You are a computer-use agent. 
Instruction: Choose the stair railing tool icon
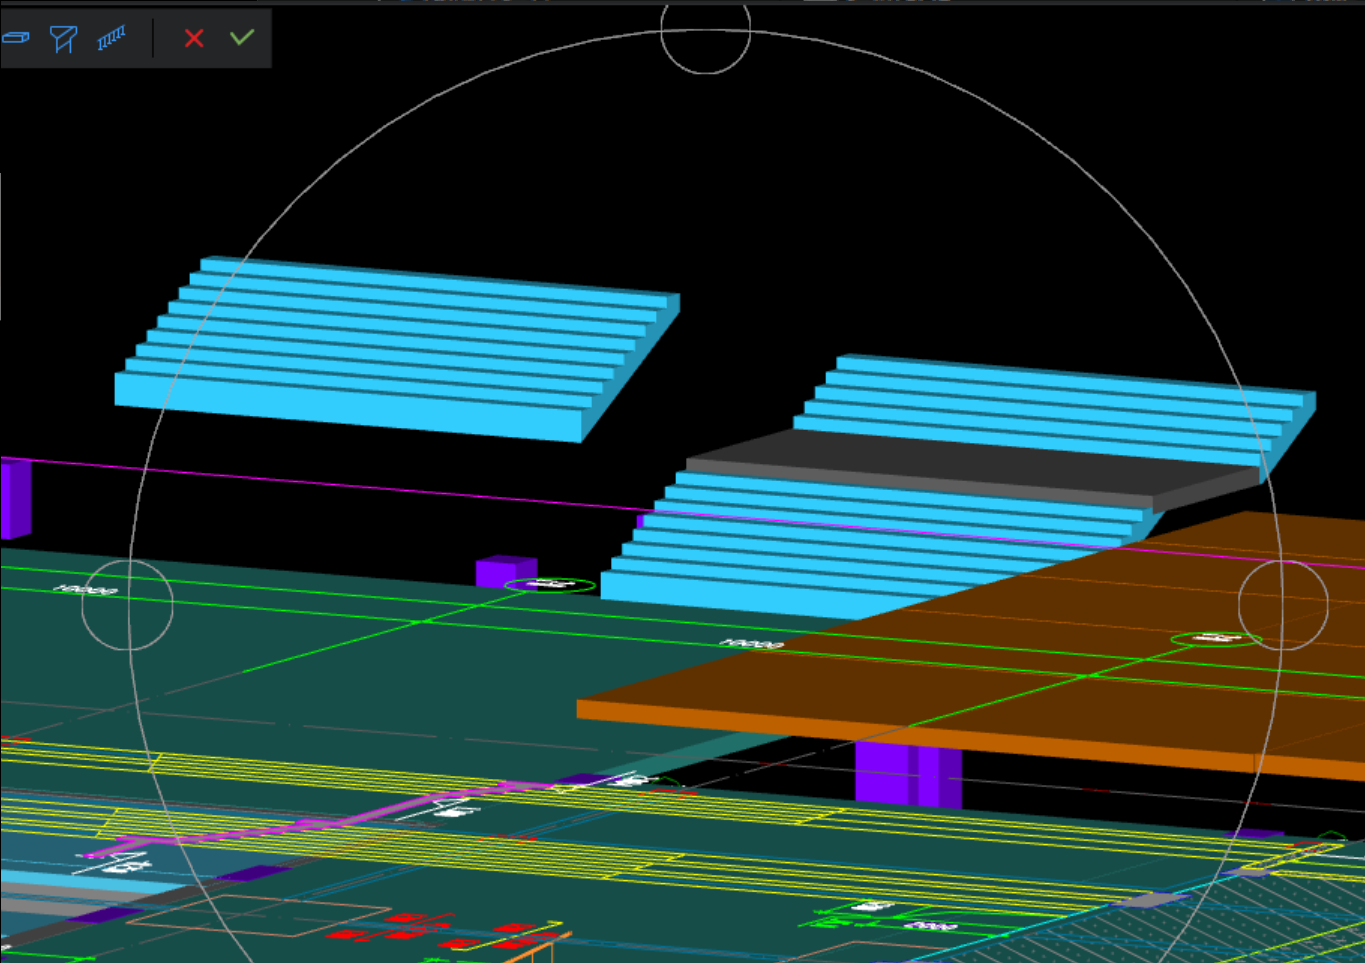111,38
